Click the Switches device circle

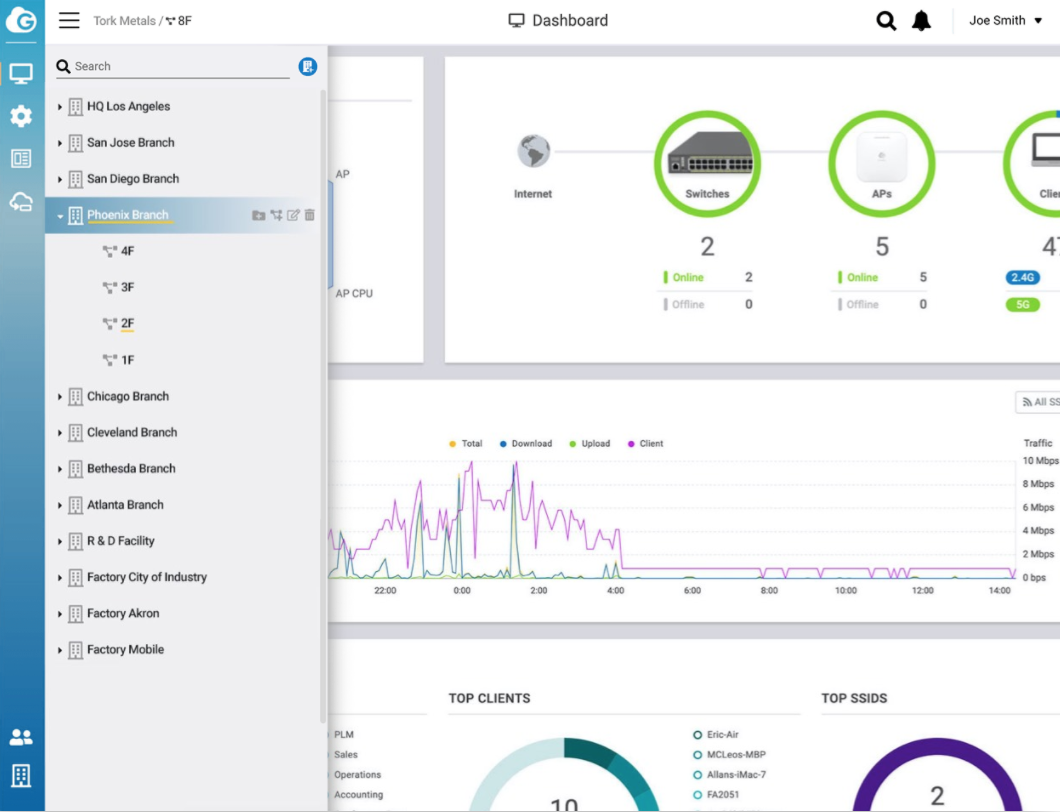707,164
